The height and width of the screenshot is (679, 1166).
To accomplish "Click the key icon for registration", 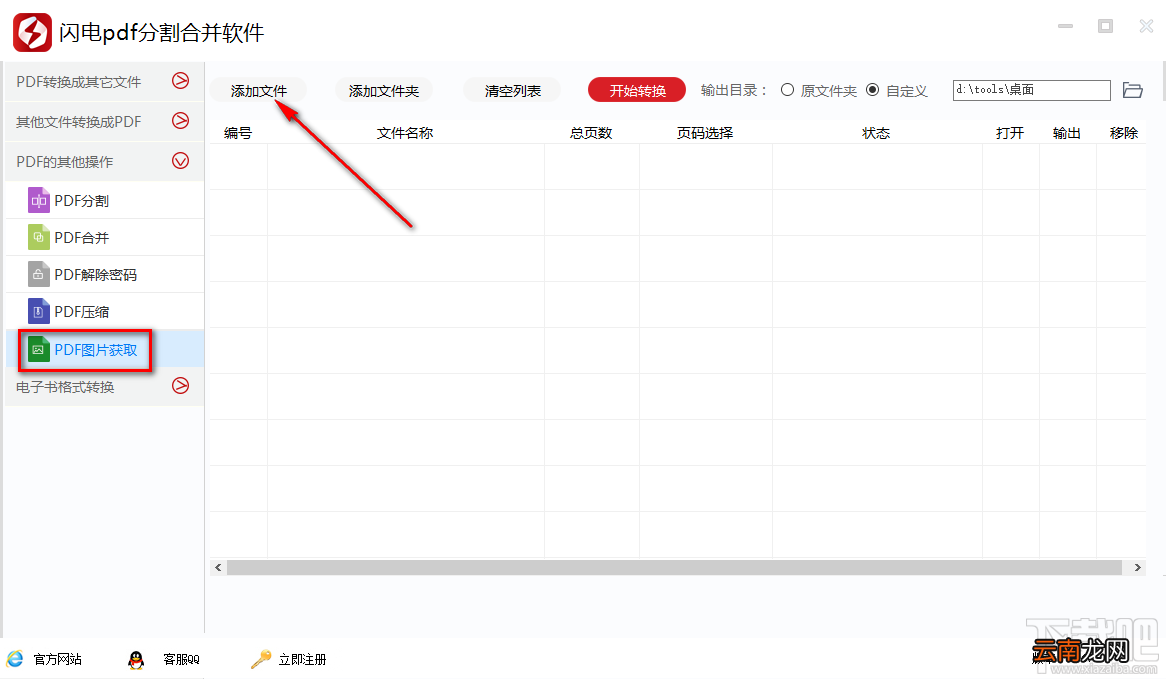I will tap(261, 659).
